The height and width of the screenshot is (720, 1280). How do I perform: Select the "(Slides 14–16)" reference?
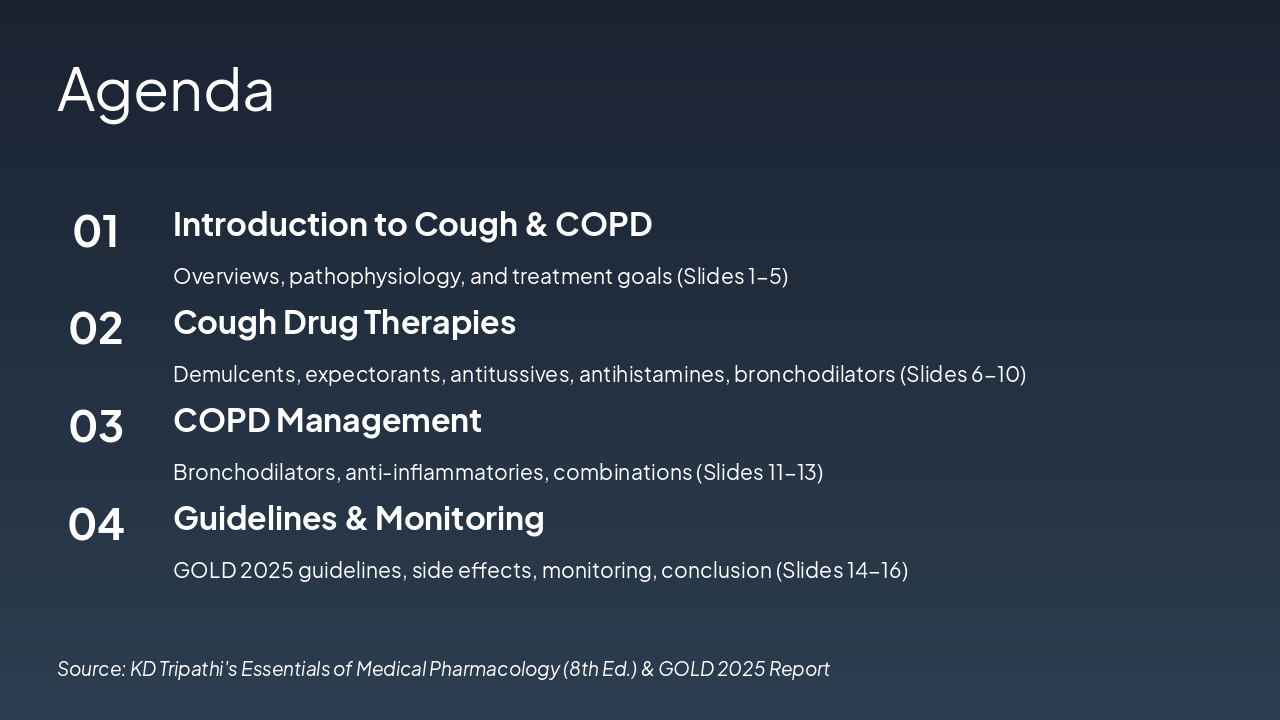(x=842, y=570)
